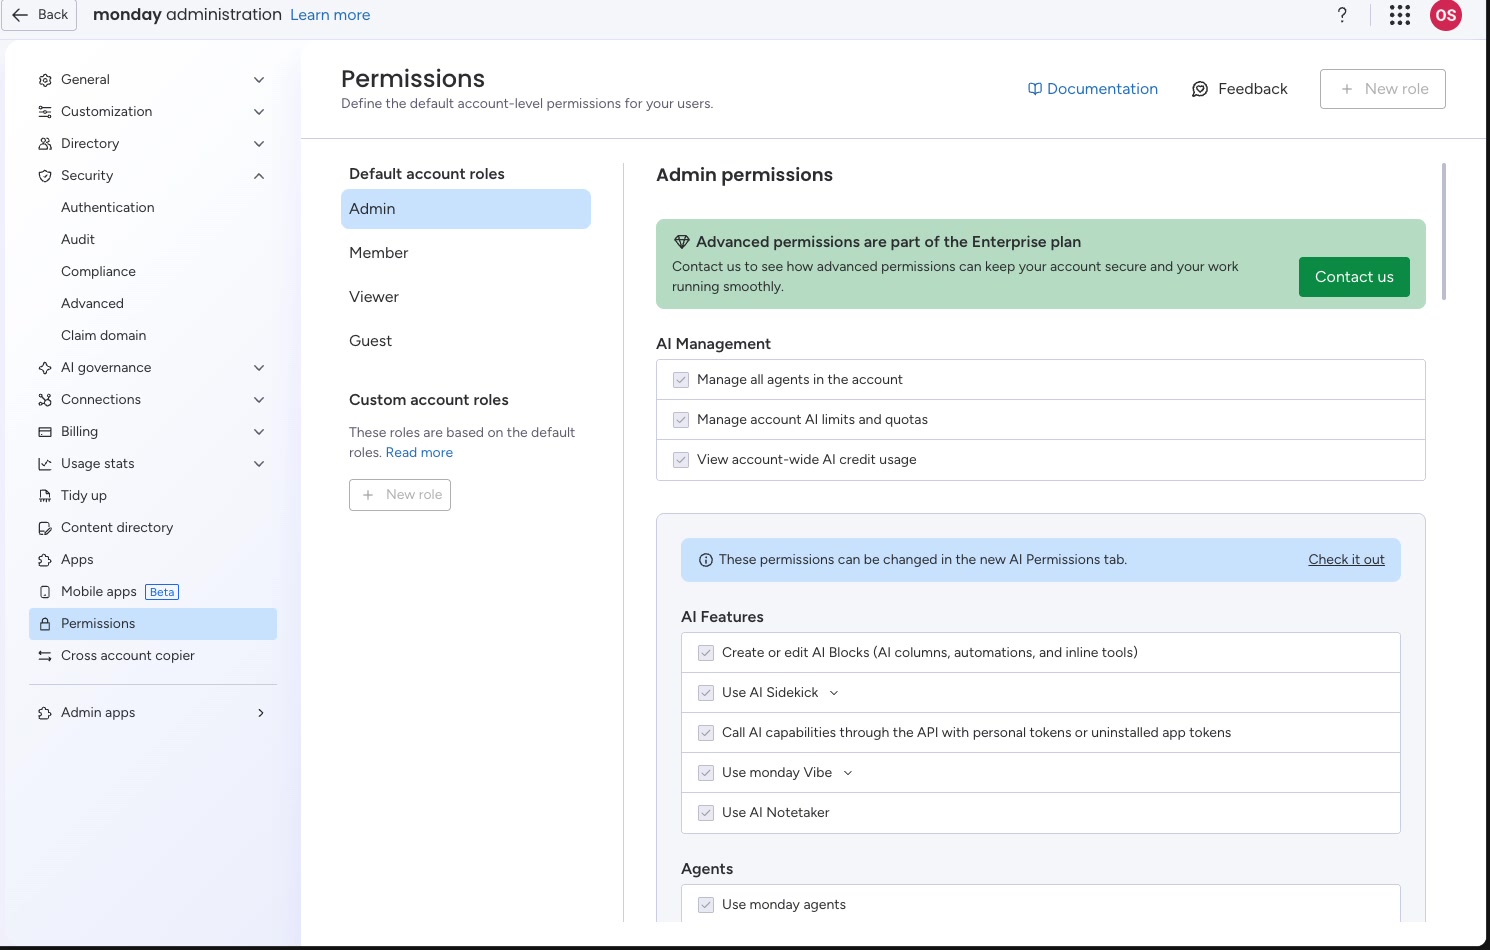Click New role button in page header
Screen dimensions: 1490x950
pos(1383,89)
